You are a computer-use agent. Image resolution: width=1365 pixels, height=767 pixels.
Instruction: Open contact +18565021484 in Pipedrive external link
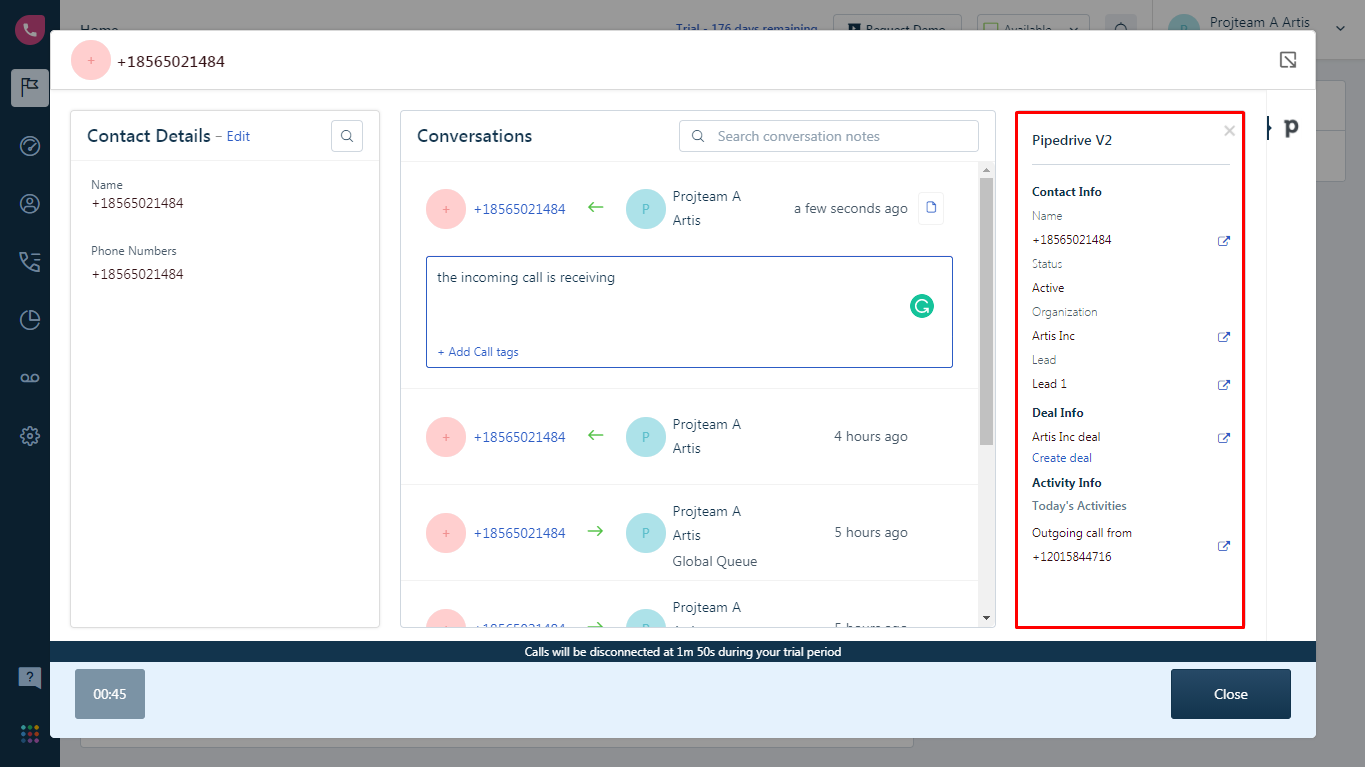1223,241
